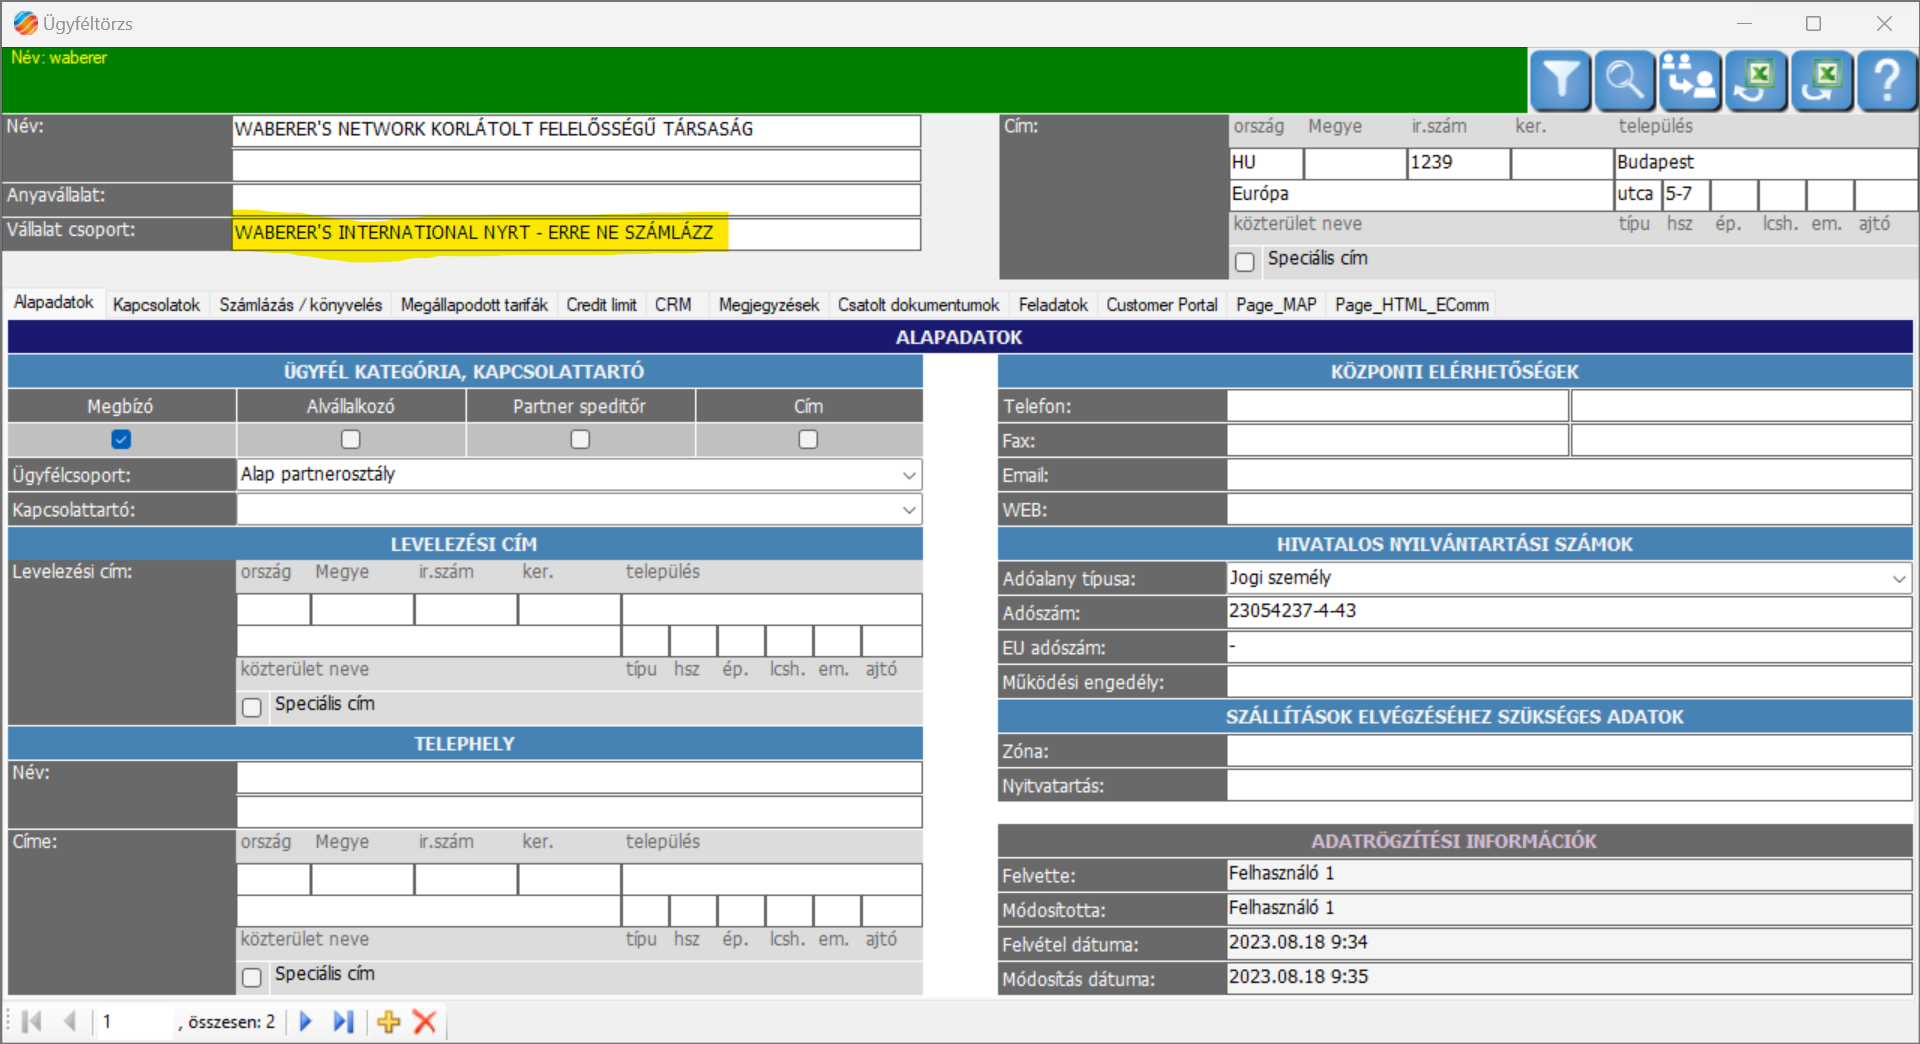Open the Megjegyzések tab
Viewport: 1920px width, 1044px height.
pyautogui.click(x=768, y=304)
